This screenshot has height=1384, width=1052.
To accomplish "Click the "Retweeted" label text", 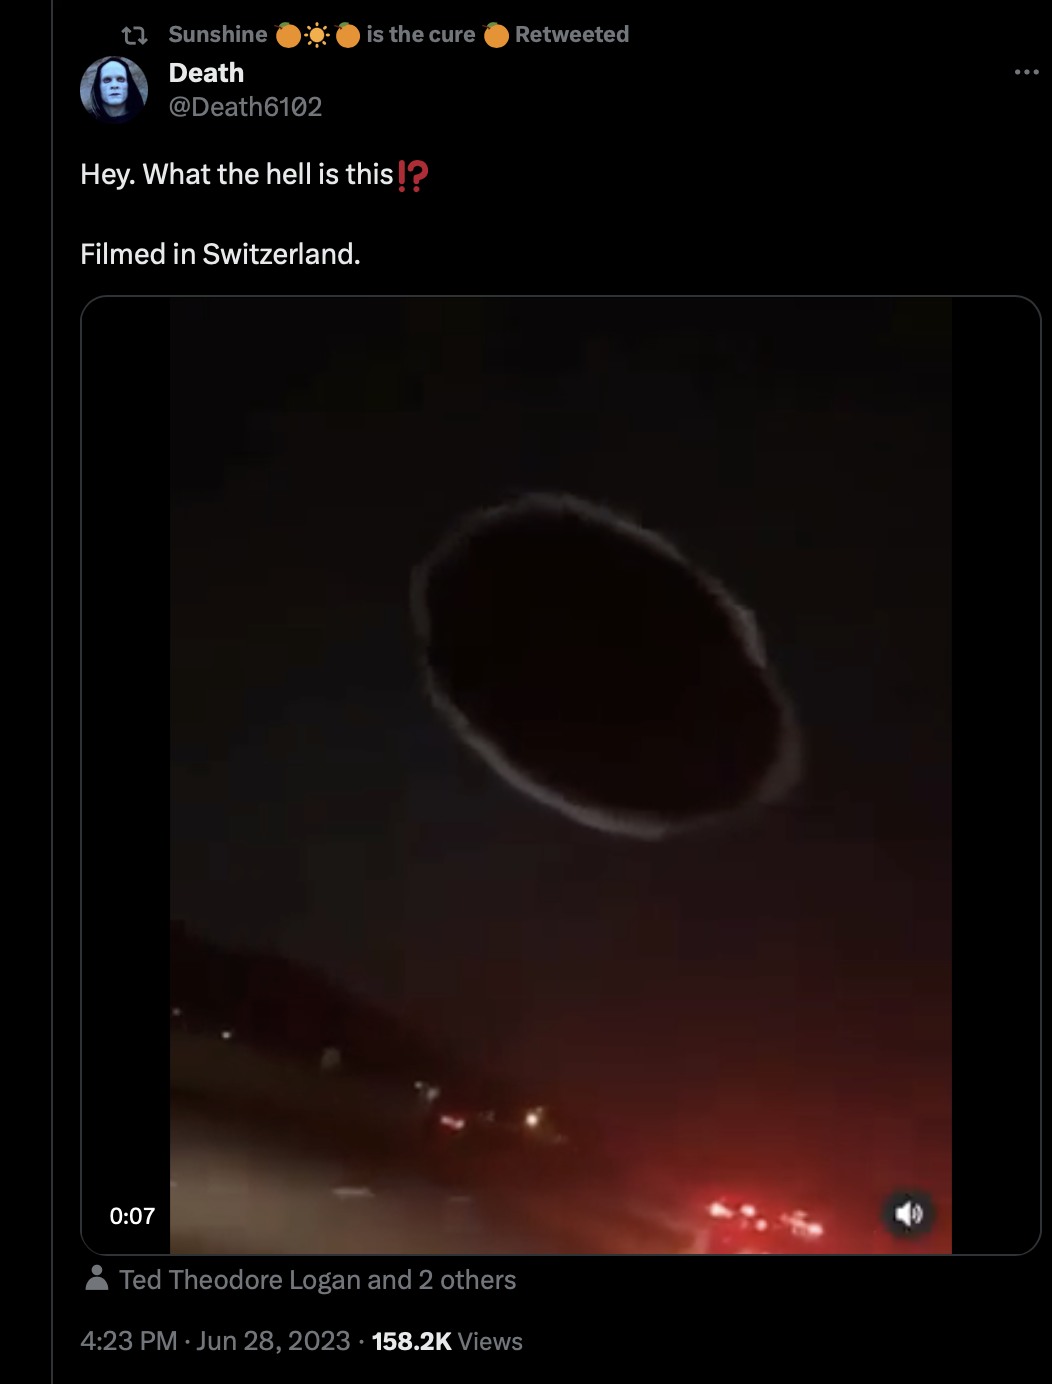I will click(x=572, y=35).
